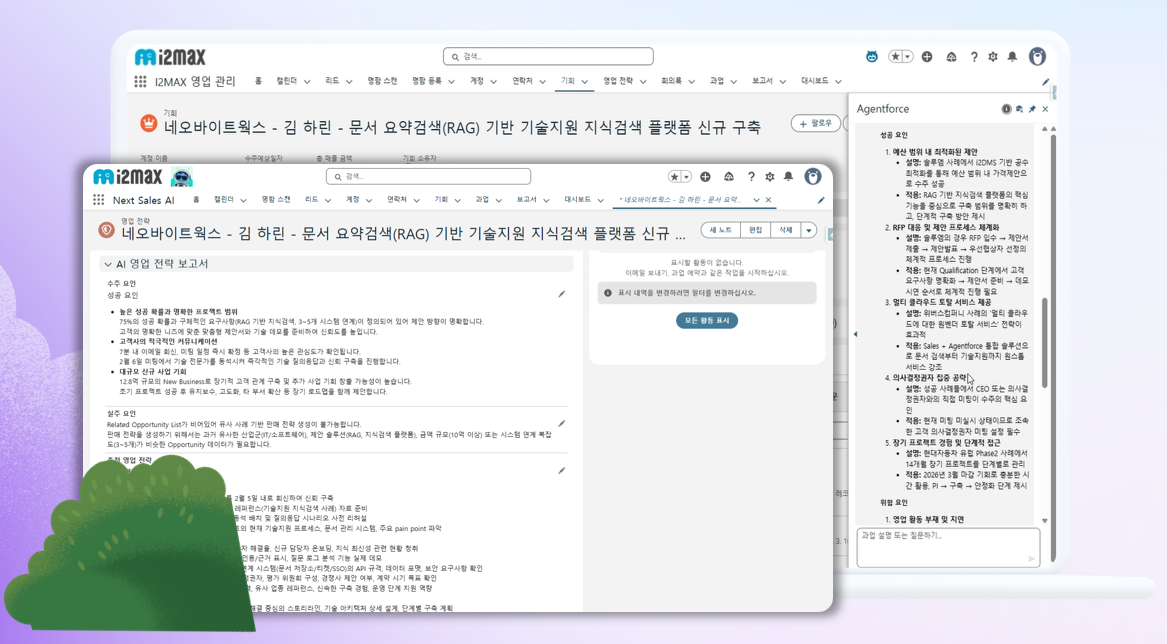Click the edit pencil beside 실주 요인

click(x=562, y=424)
